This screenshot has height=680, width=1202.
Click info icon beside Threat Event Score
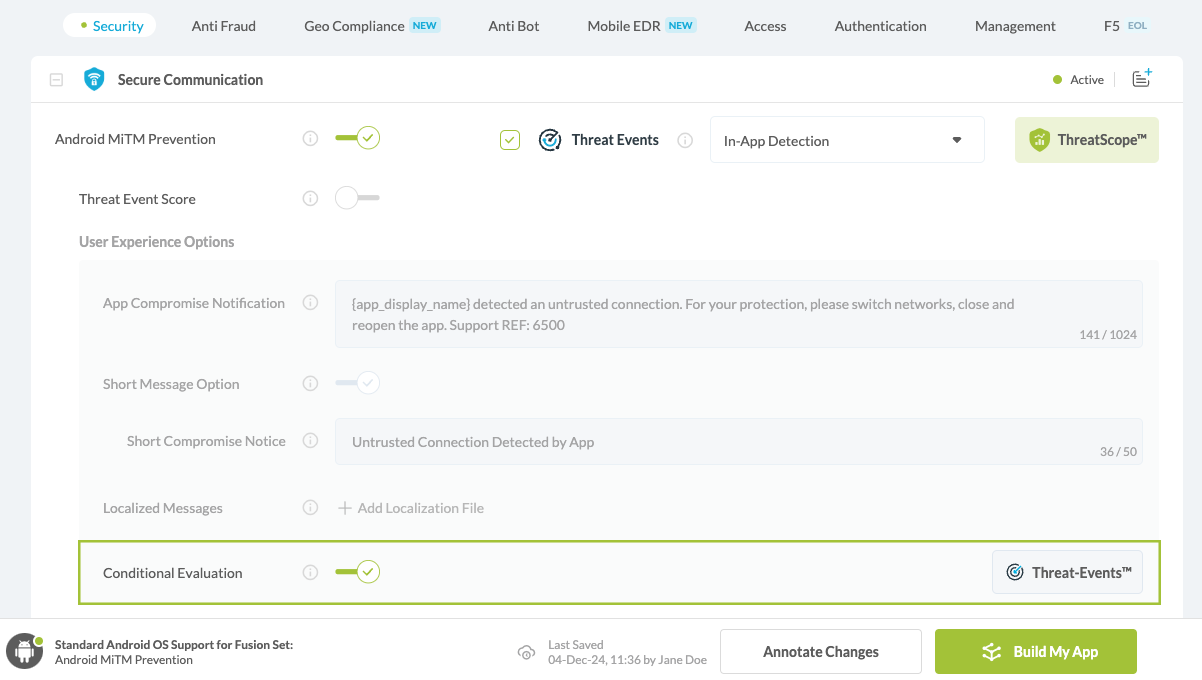point(310,199)
